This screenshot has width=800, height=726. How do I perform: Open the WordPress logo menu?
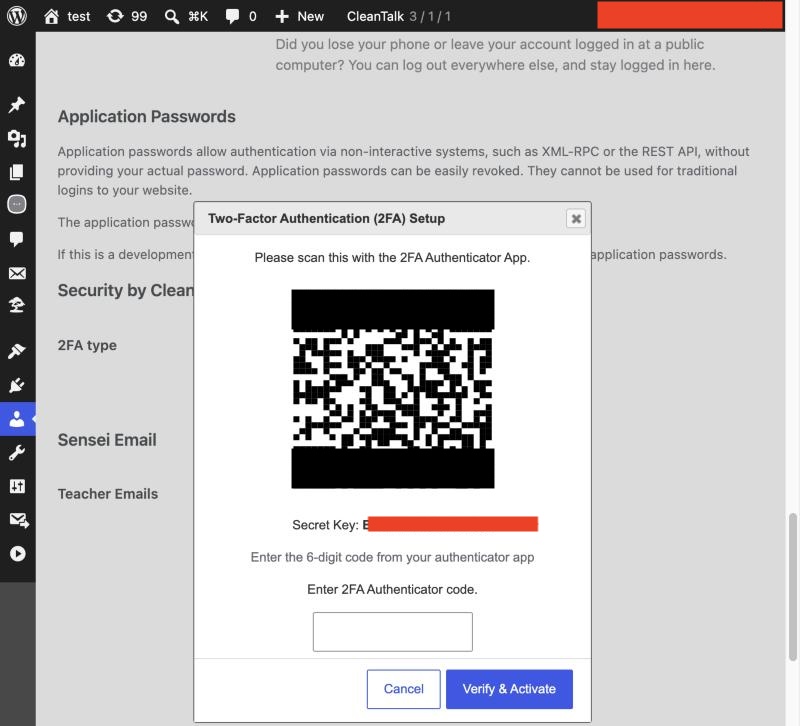click(17, 16)
